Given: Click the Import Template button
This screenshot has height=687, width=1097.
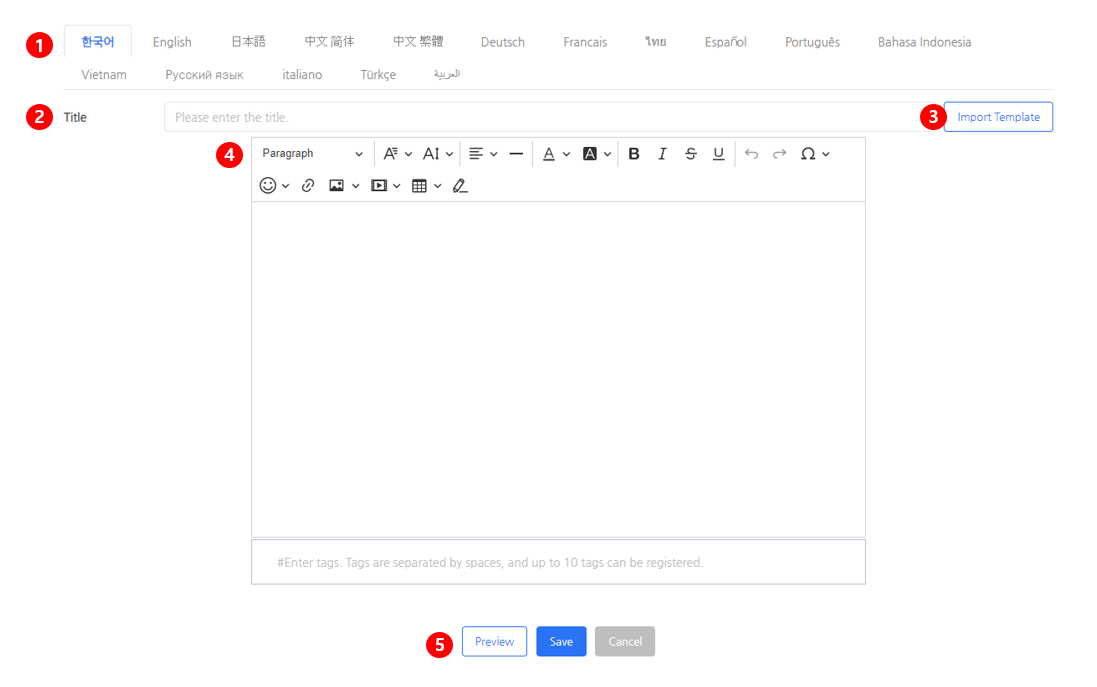Looking at the screenshot, I should click(998, 117).
